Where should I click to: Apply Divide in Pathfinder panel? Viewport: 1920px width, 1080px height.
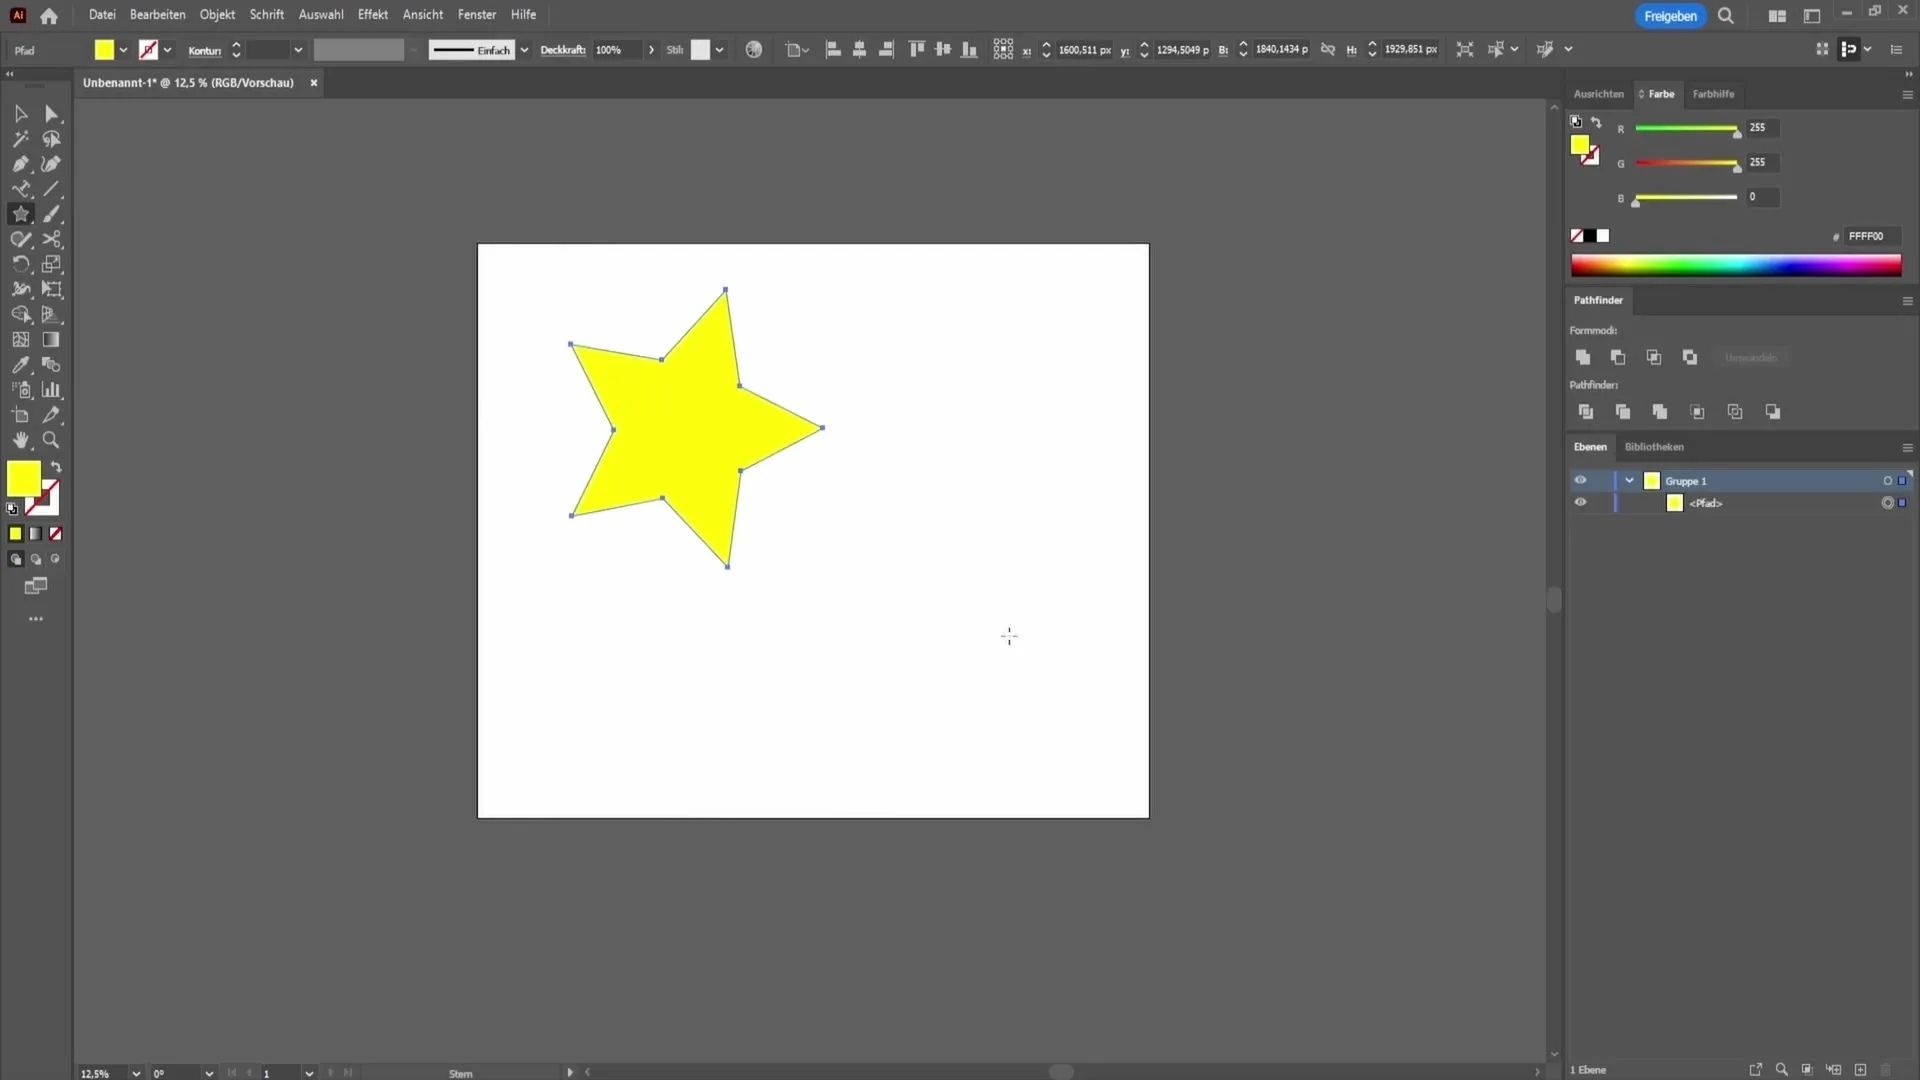point(1586,412)
